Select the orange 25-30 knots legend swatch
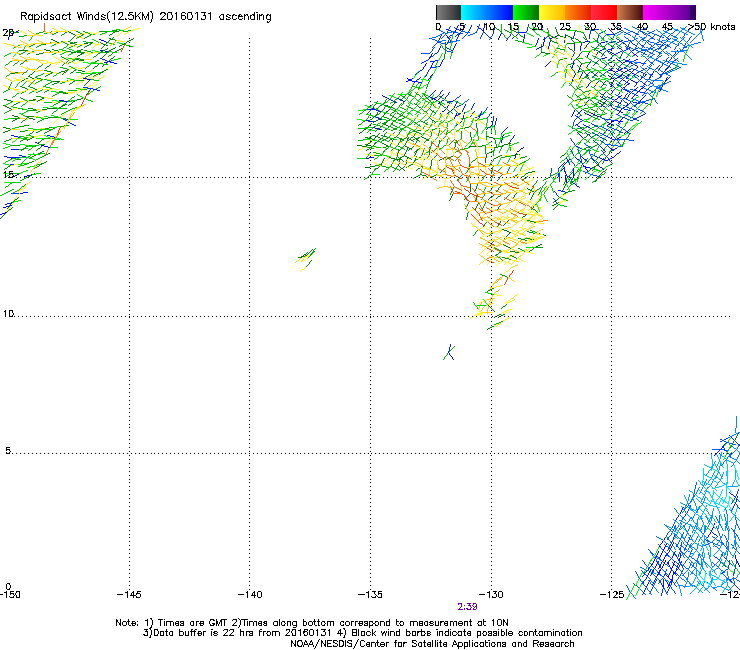The image size is (740, 650). click(x=578, y=12)
